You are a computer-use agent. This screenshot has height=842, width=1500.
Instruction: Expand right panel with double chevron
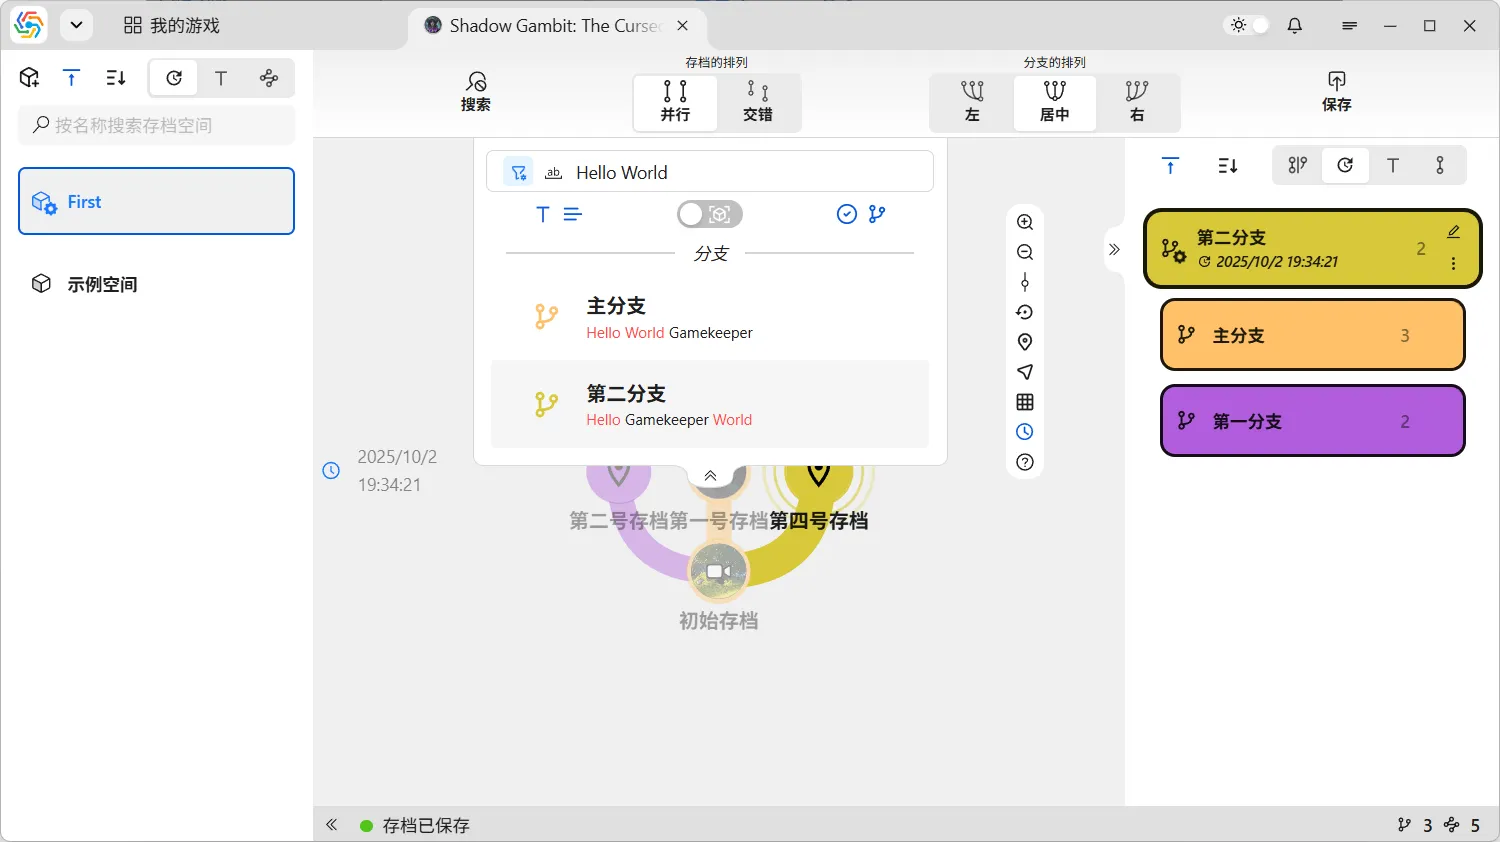pyautogui.click(x=1114, y=249)
